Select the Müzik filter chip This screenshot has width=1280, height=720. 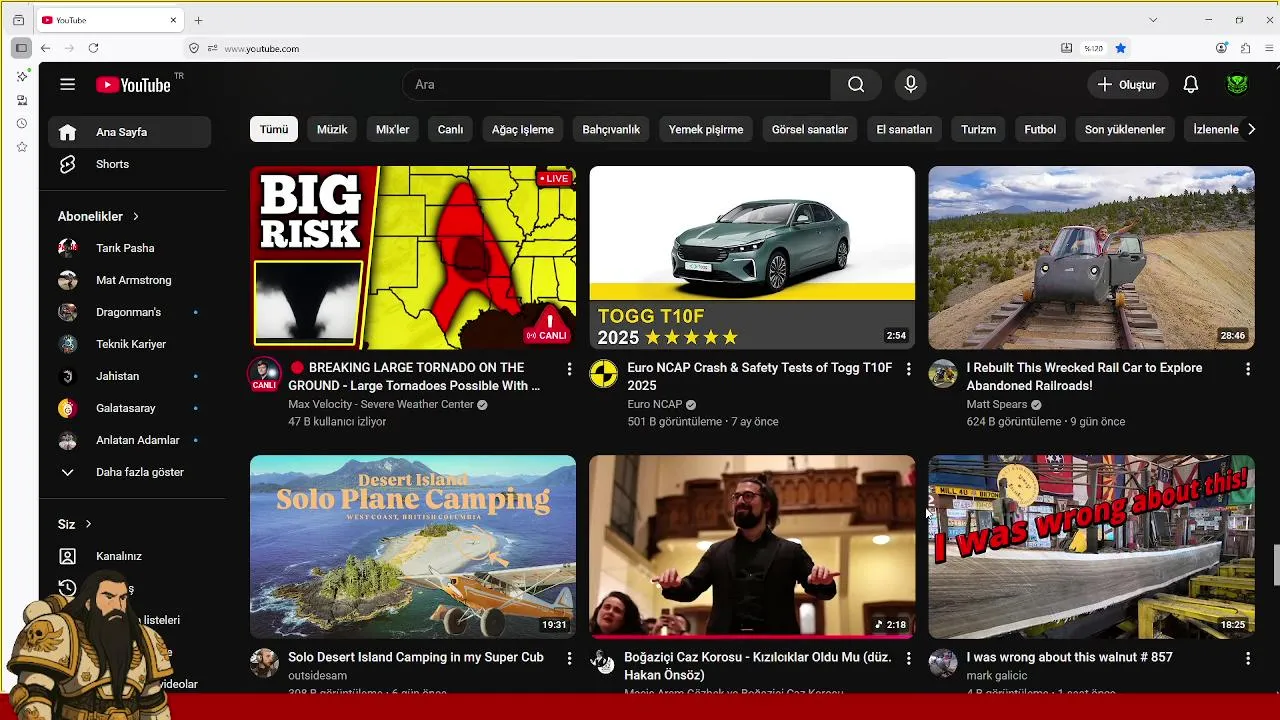pyautogui.click(x=332, y=129)
